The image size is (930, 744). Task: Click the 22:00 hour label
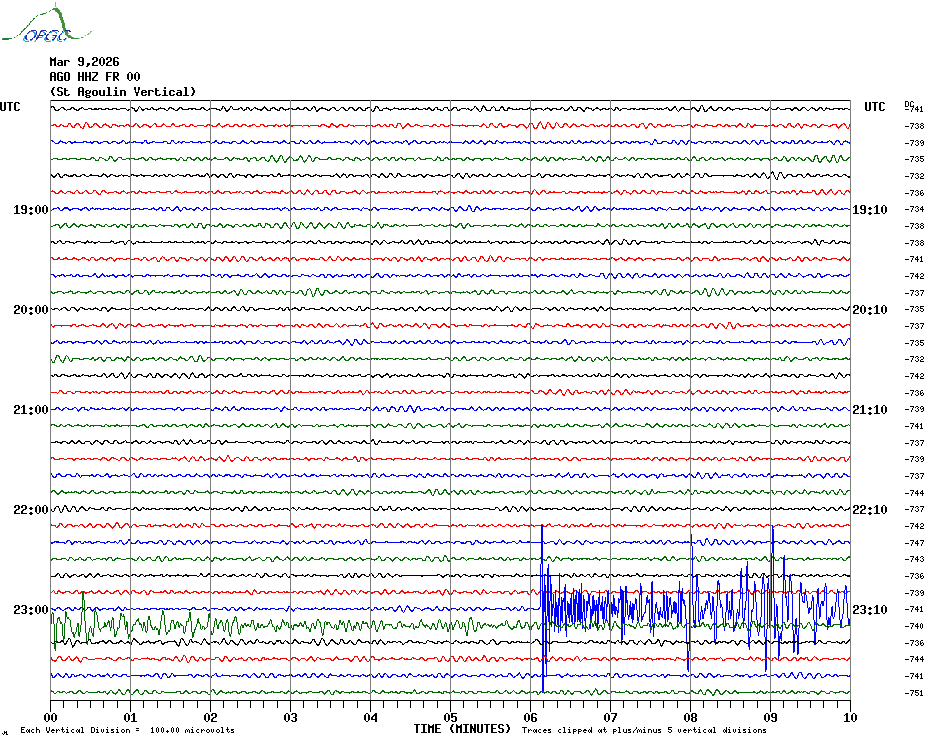[x=30, y=510]
